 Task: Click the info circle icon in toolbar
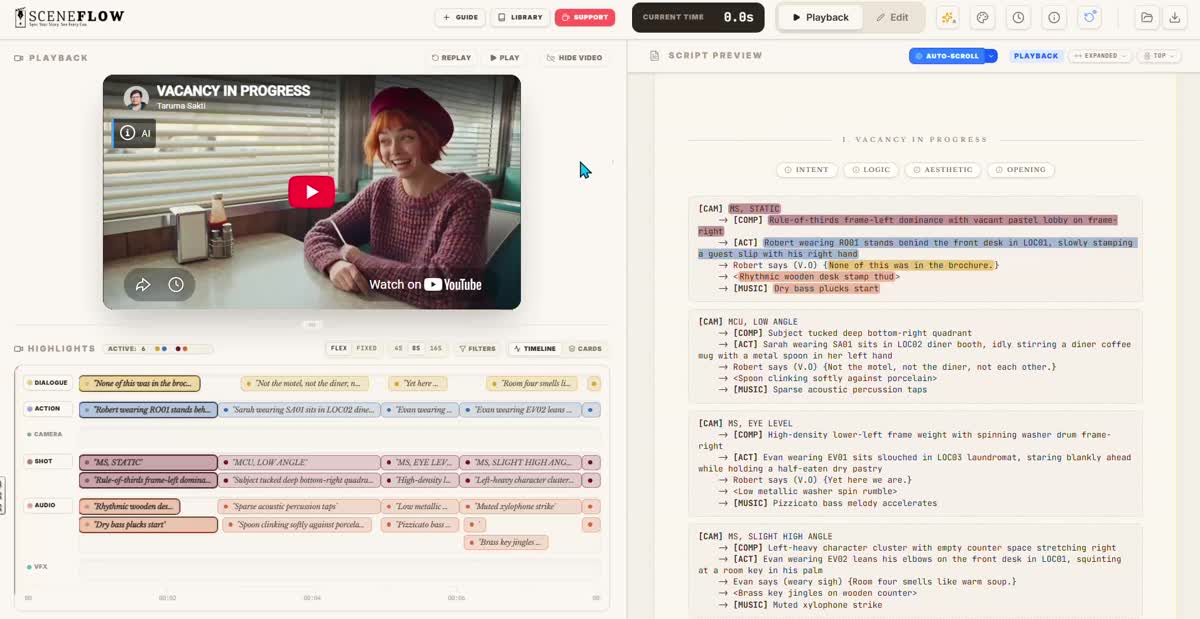(x=1054, y=17)
